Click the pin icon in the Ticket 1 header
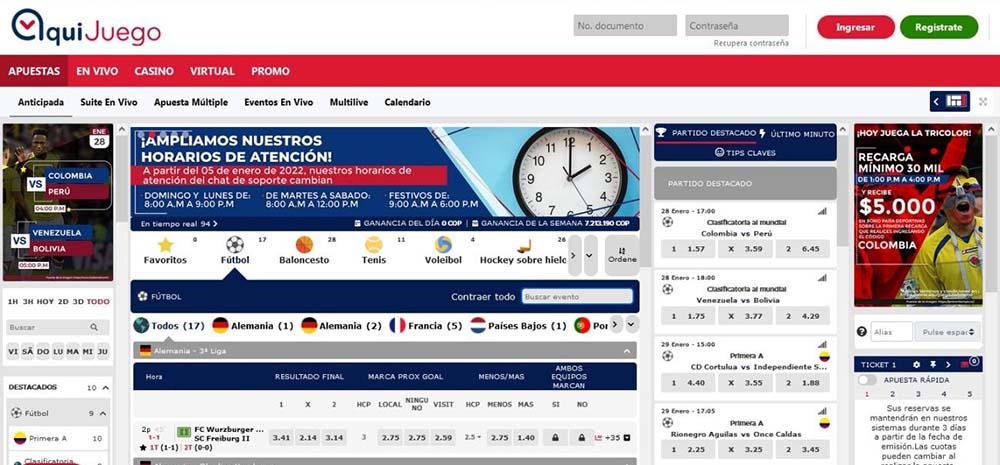This screenshot has width=1000, height=465. click(932, 365)
